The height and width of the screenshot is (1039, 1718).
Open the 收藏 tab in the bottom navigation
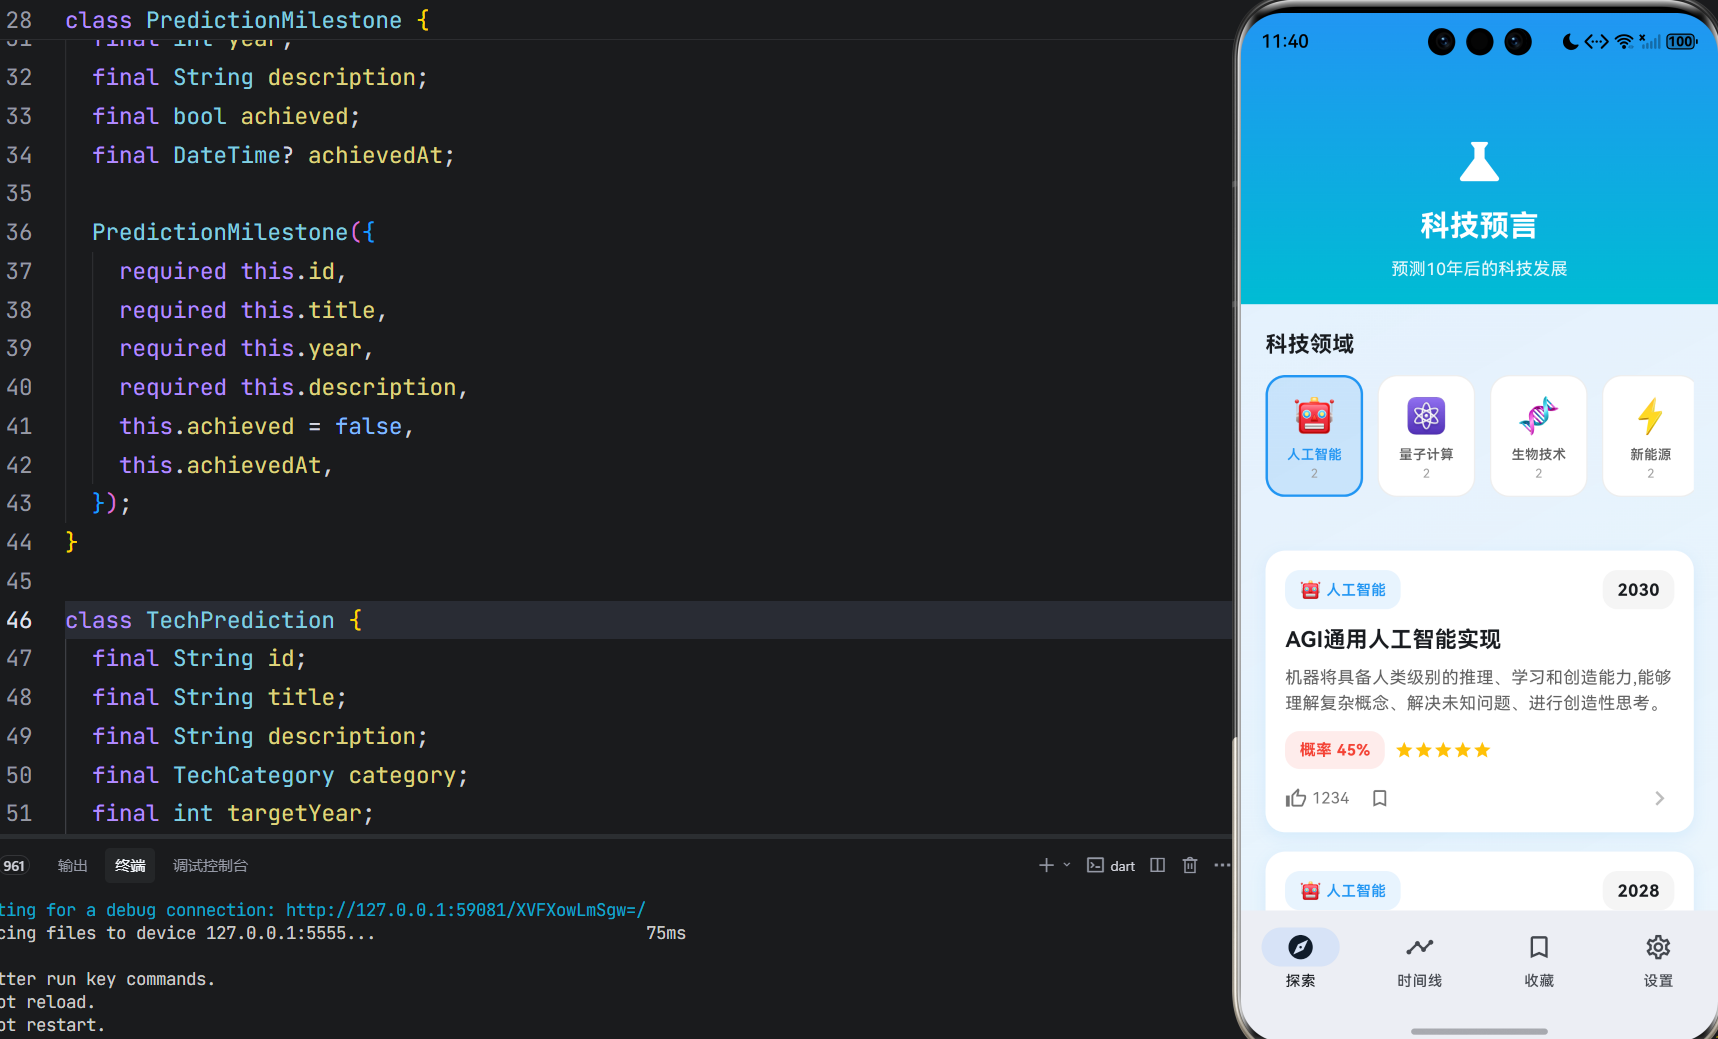tap(1539, 960)
